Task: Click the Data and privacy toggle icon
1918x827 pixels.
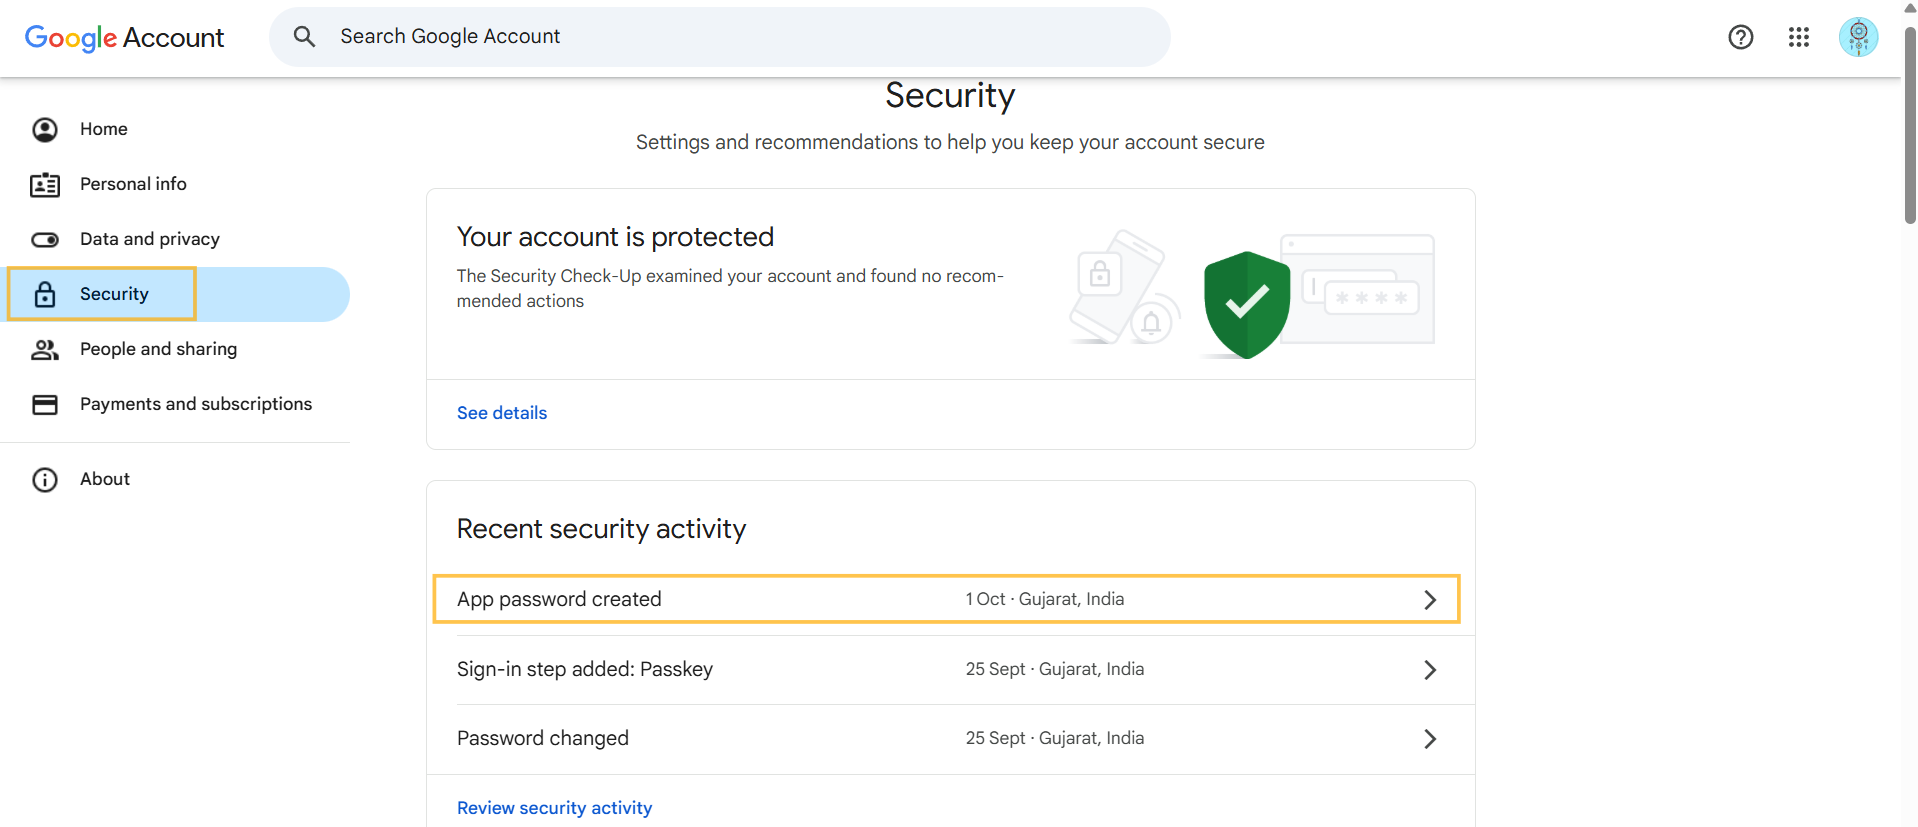Action: tap(45, 239)
